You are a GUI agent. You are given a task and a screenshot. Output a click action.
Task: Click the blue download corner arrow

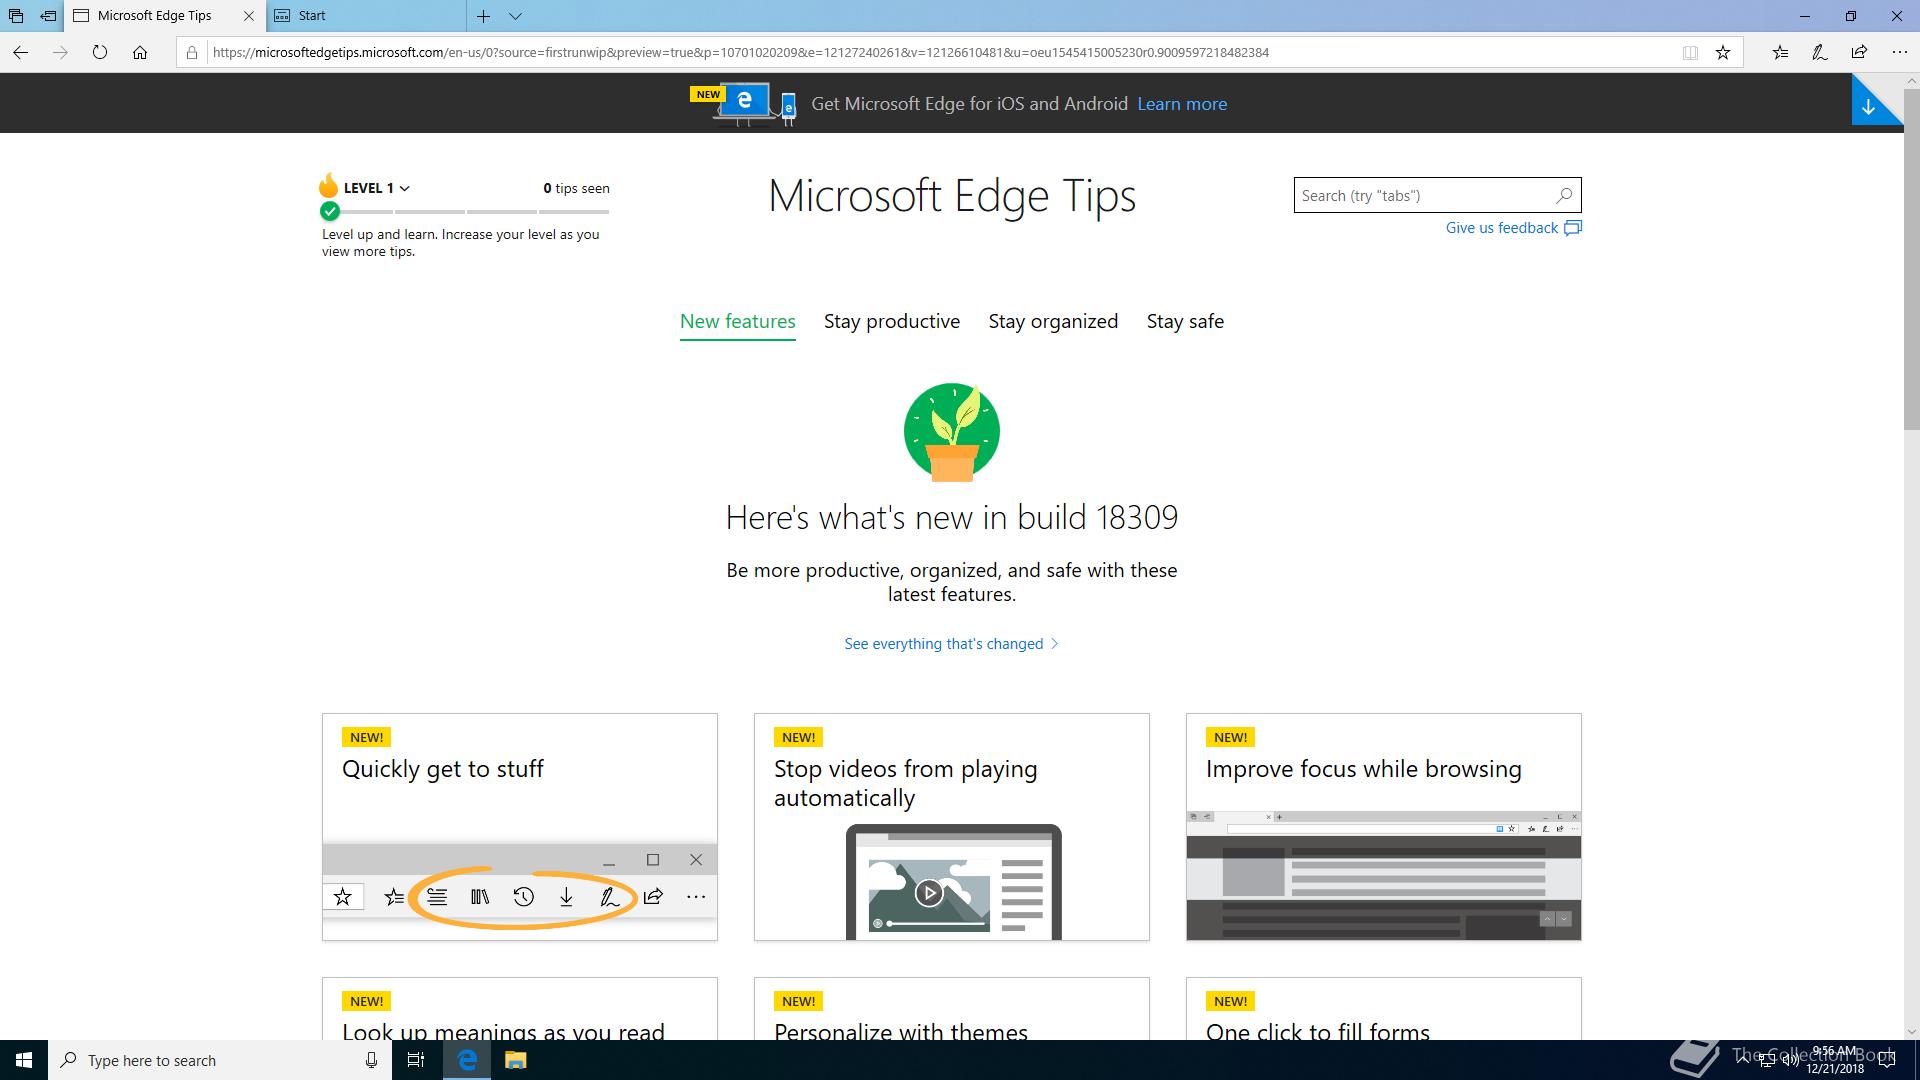coord(1868,107)
